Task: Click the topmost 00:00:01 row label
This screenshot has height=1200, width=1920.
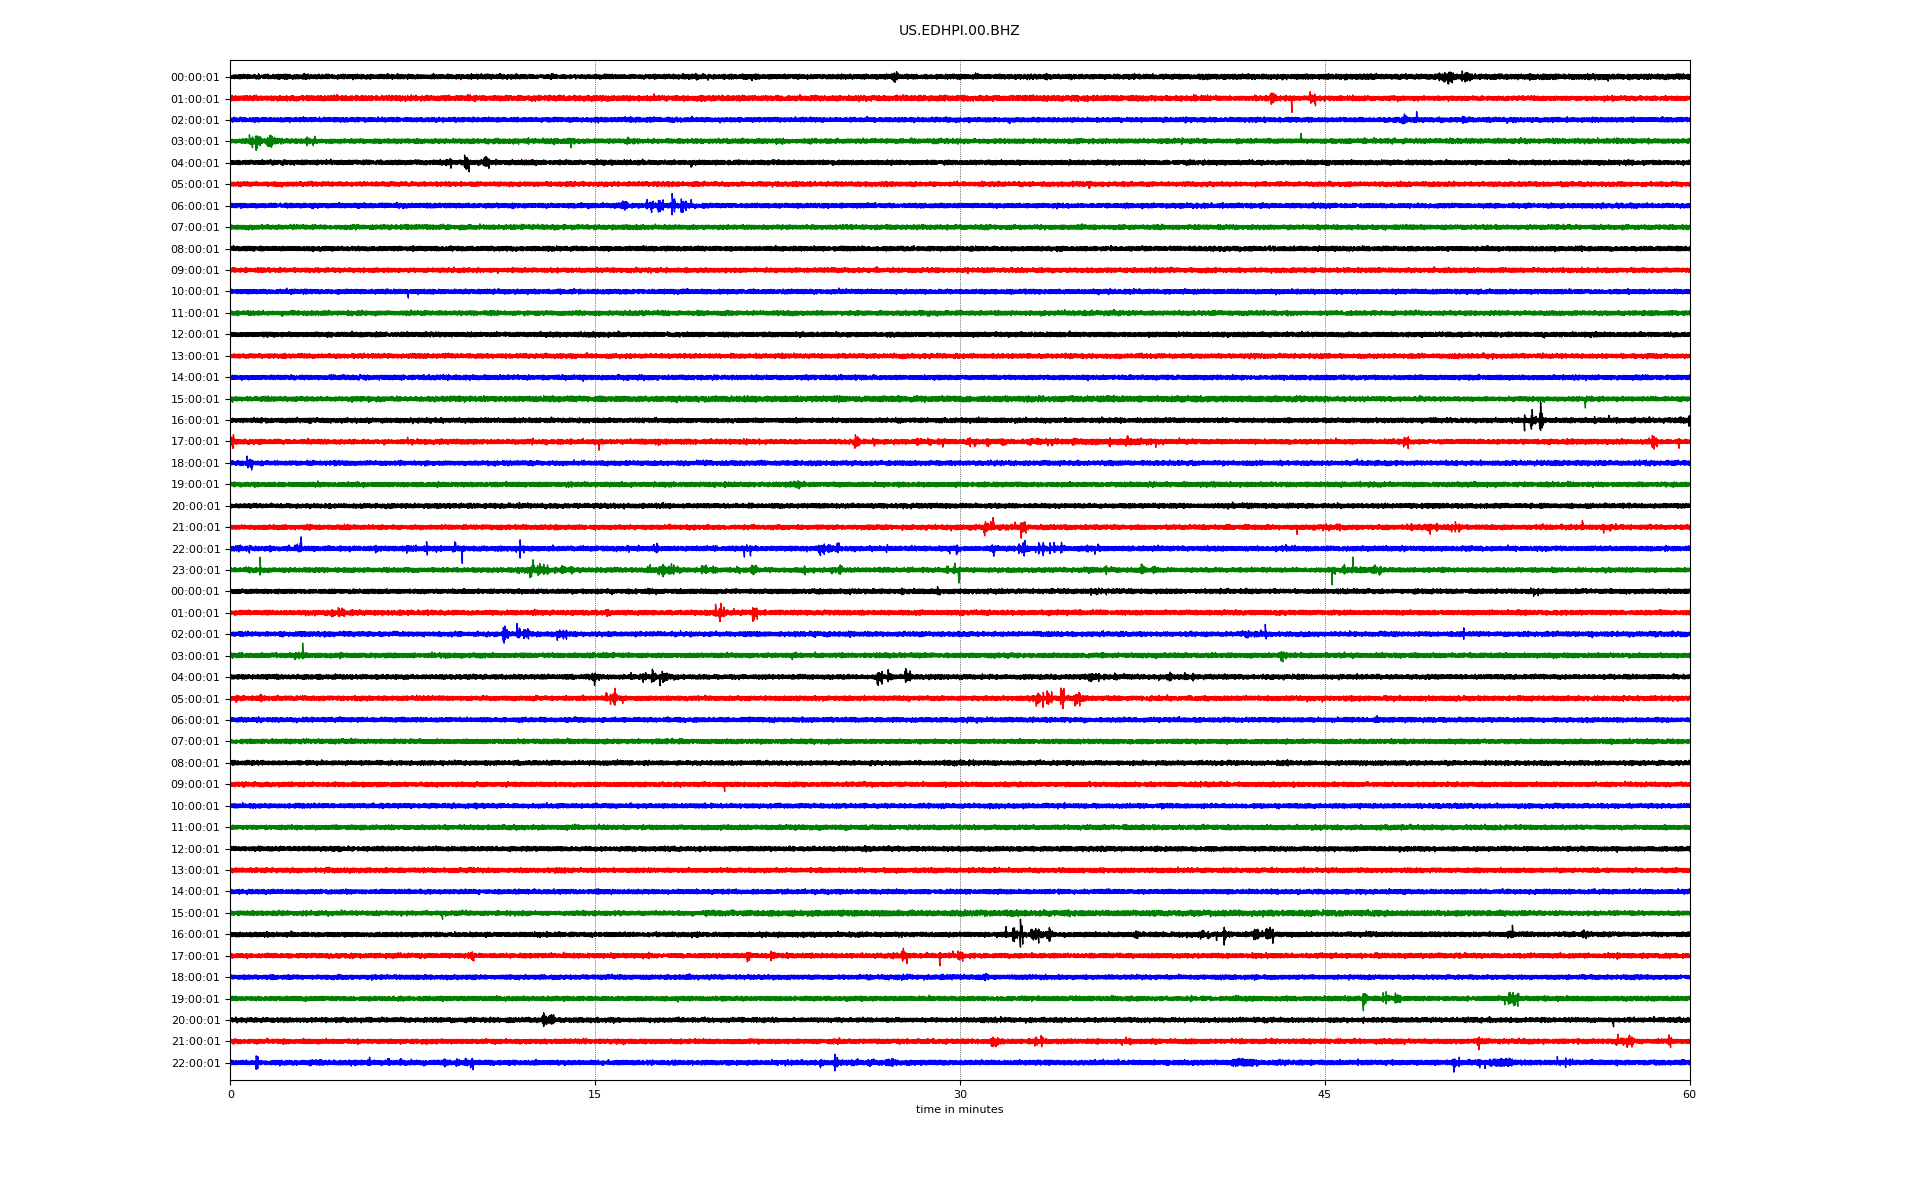Action: click(195, 77)
